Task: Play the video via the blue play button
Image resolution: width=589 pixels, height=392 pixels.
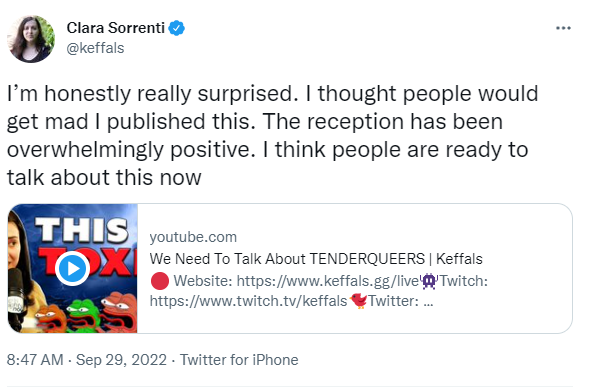Action: coord(72,268)
